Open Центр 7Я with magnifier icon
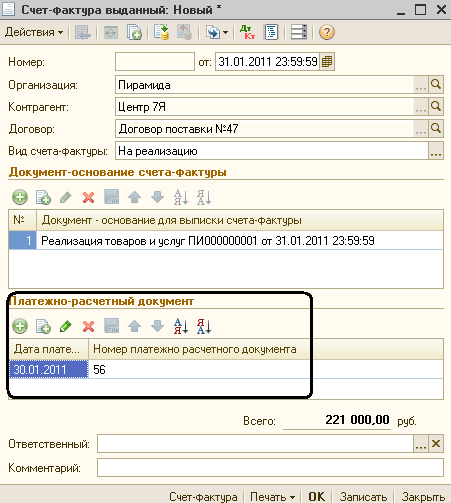 (436, 107)
